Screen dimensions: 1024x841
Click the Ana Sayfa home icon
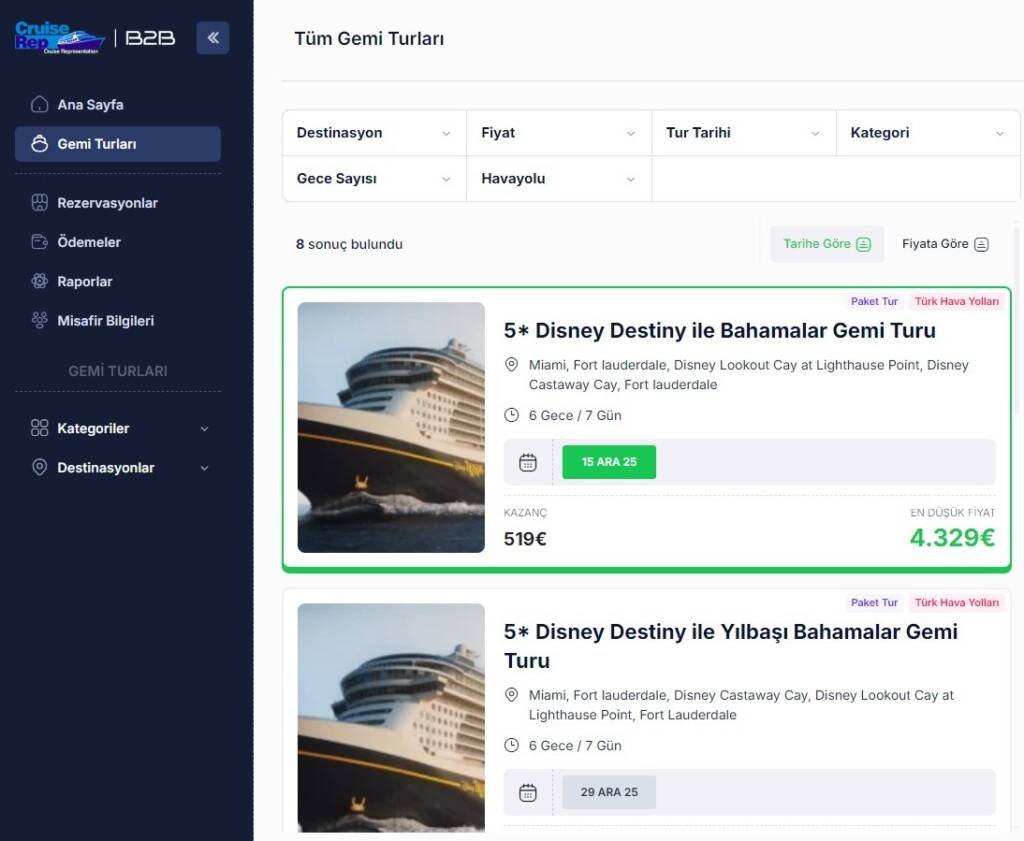point(39,104)
